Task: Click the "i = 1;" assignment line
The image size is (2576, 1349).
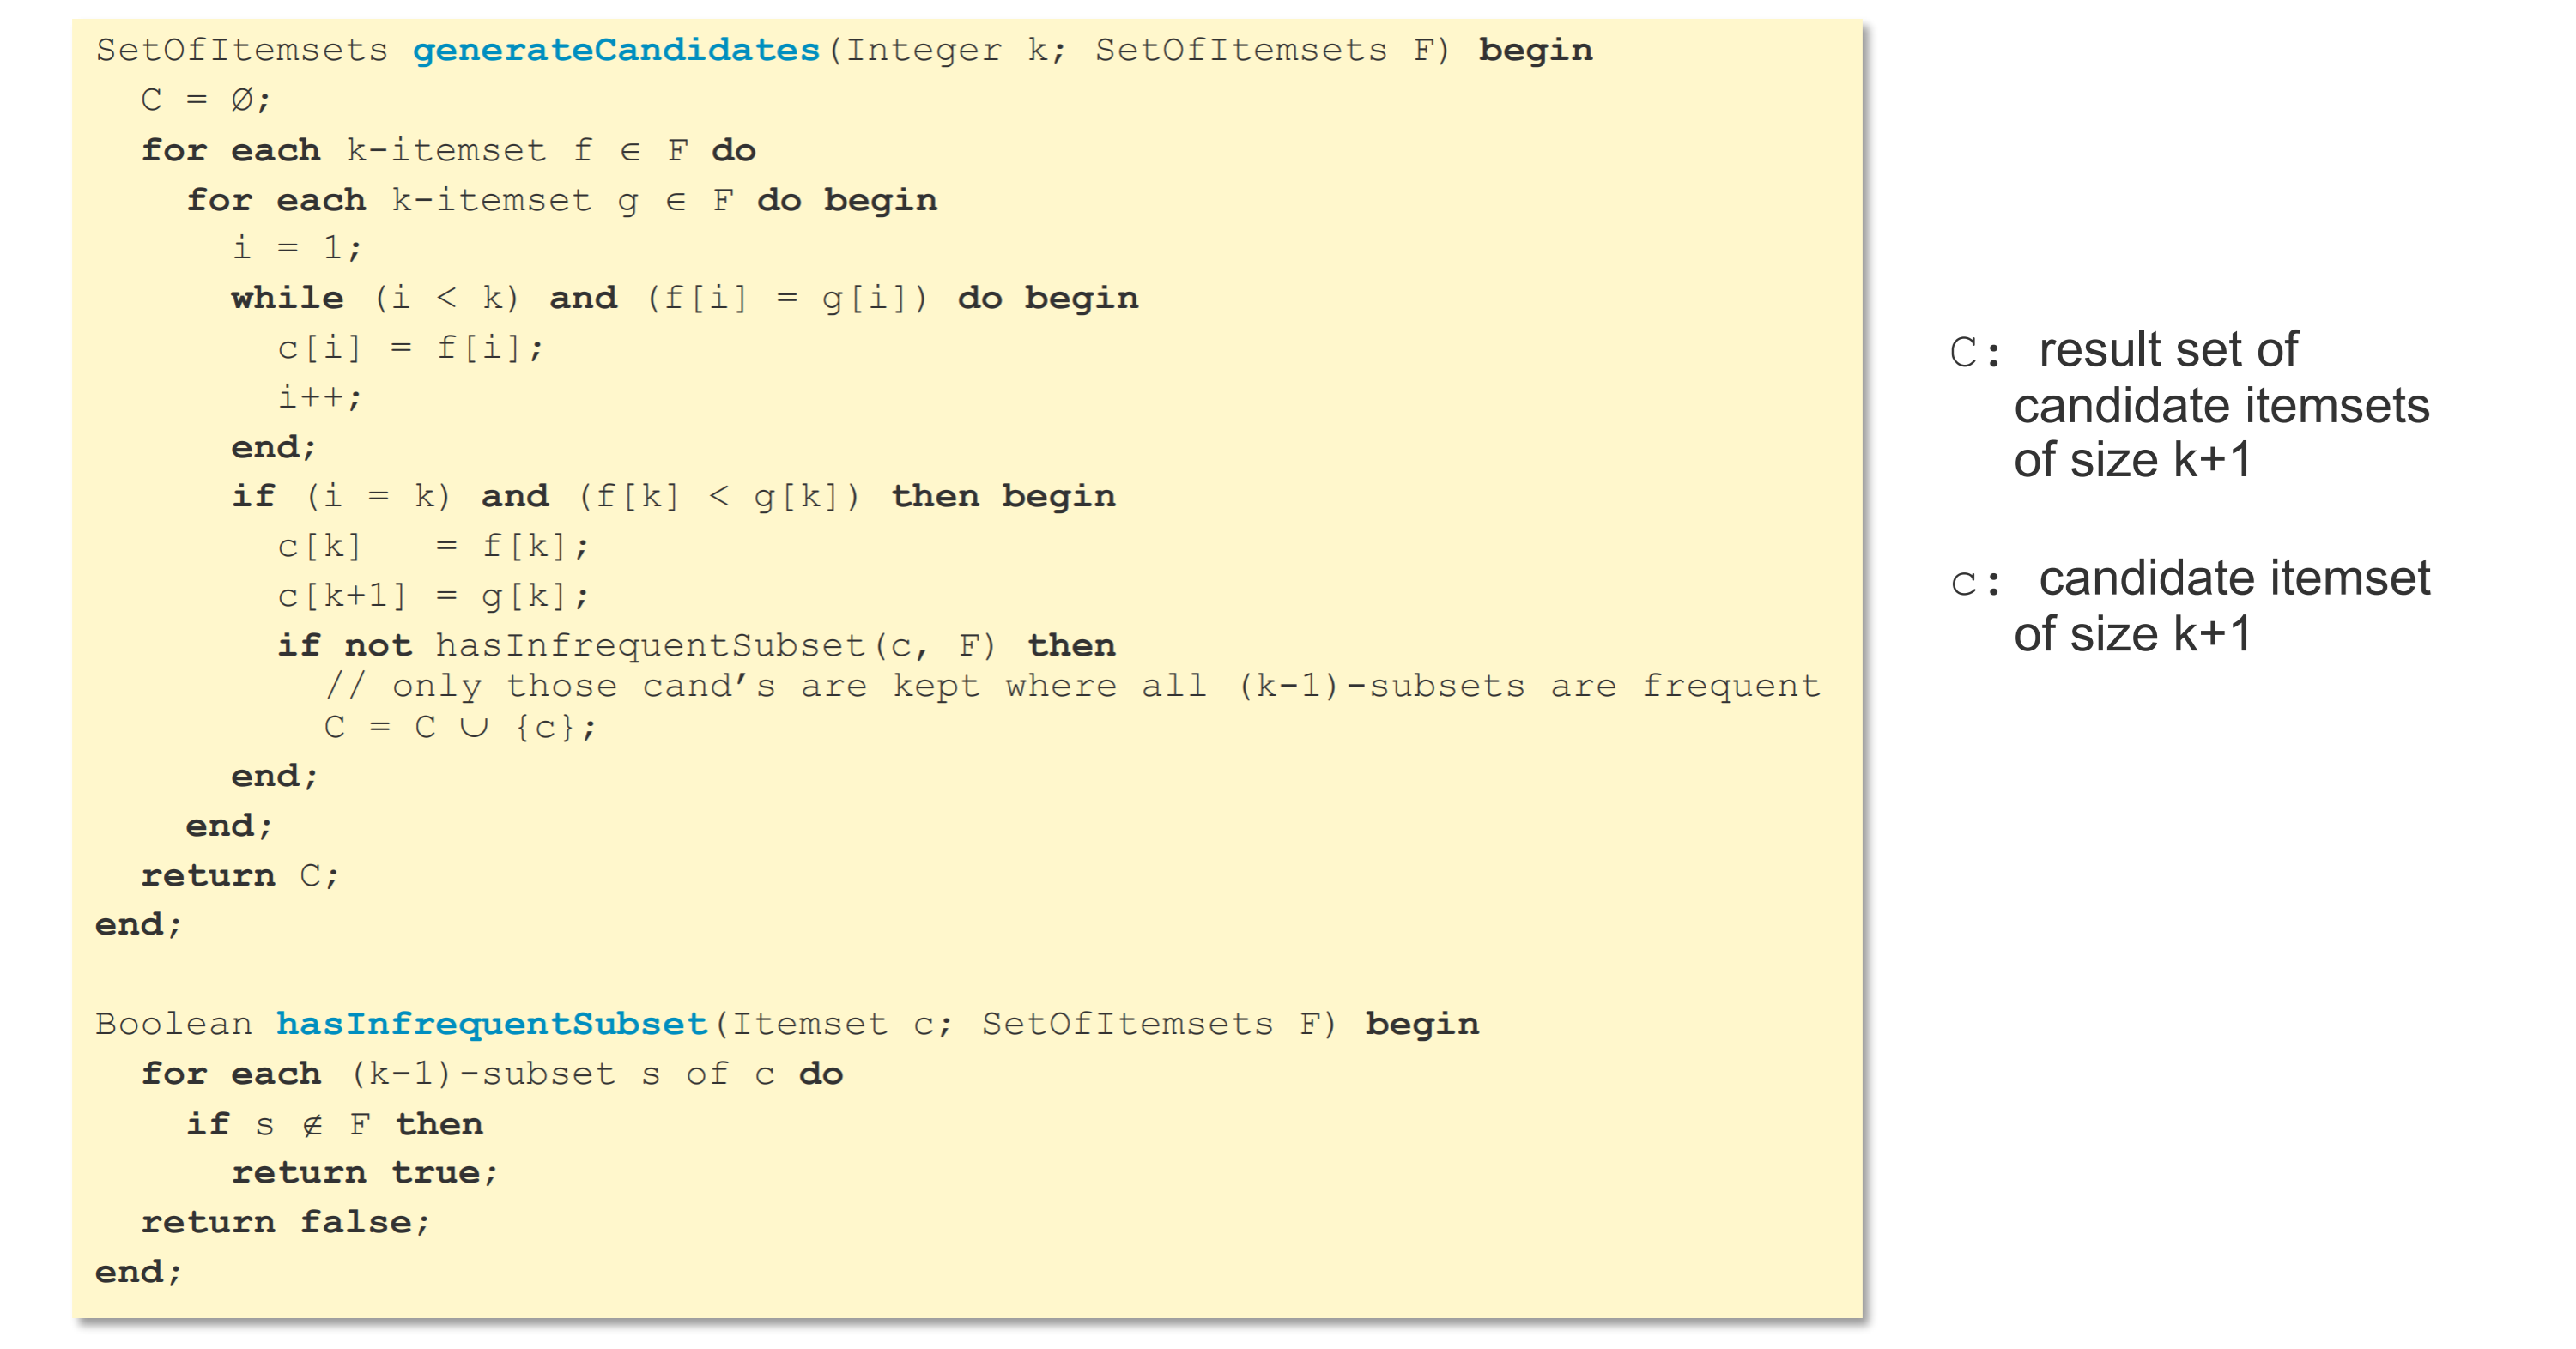Action: (x=296, y=247)
